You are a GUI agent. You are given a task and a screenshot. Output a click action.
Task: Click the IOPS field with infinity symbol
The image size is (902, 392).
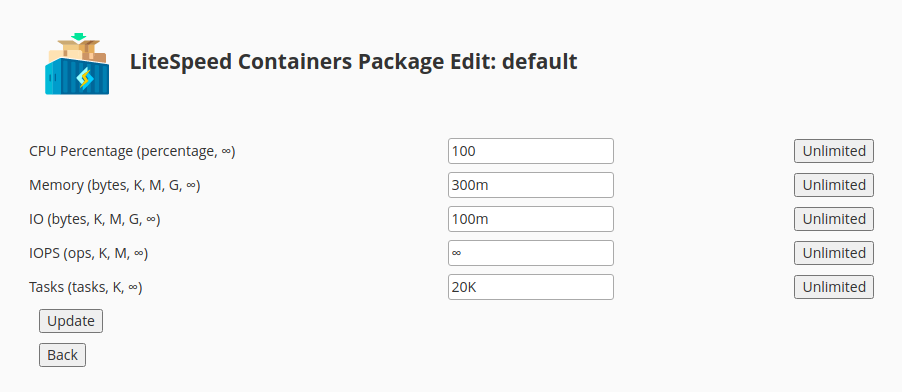[530, 253]
